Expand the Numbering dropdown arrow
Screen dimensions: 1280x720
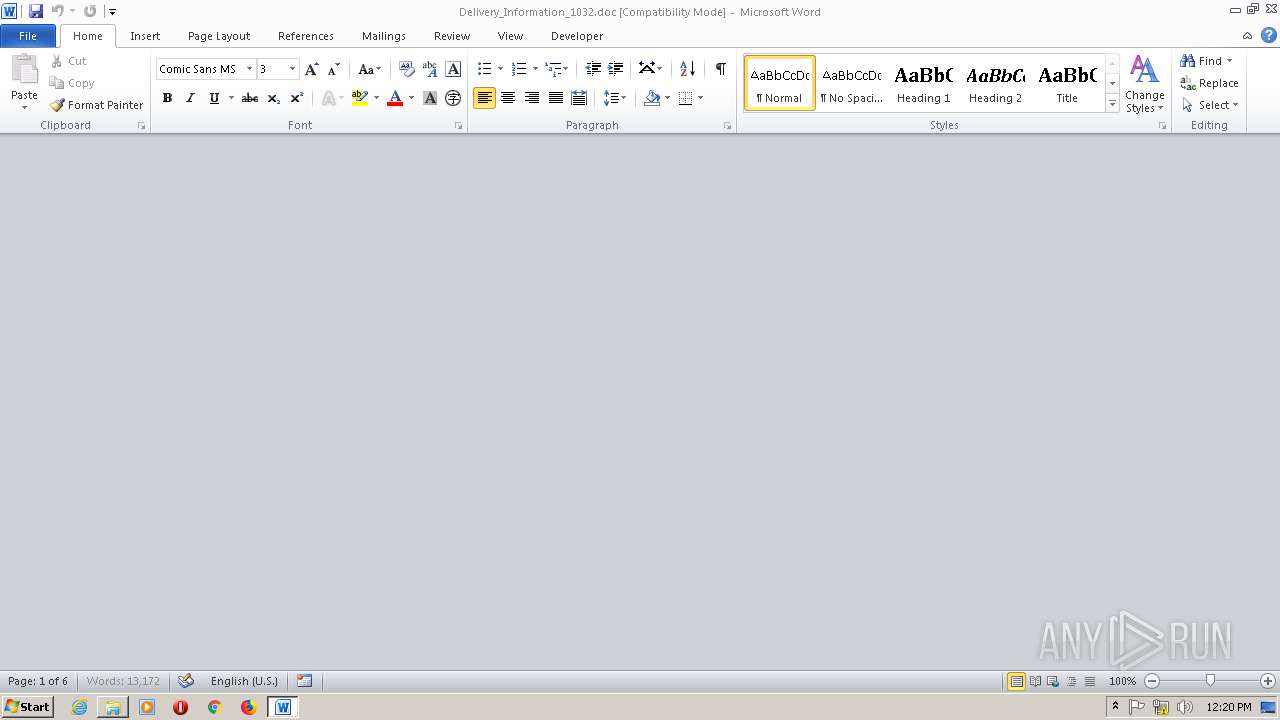(x=535, y=69)
